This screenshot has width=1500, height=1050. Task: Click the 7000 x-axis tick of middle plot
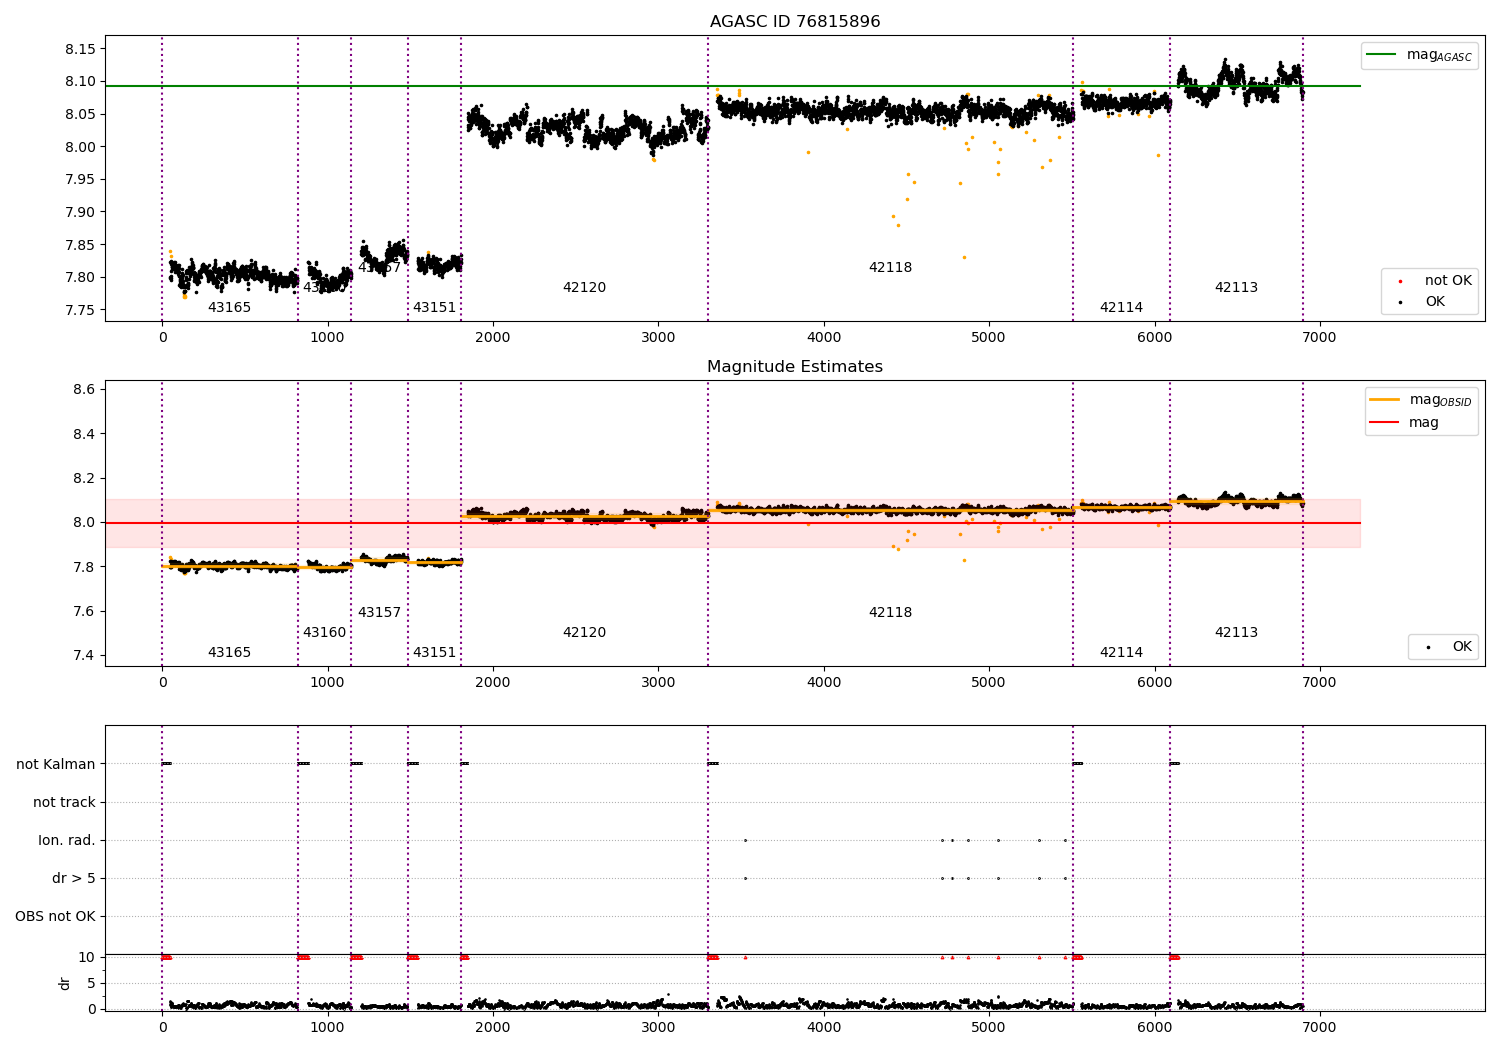(1319, 683)
